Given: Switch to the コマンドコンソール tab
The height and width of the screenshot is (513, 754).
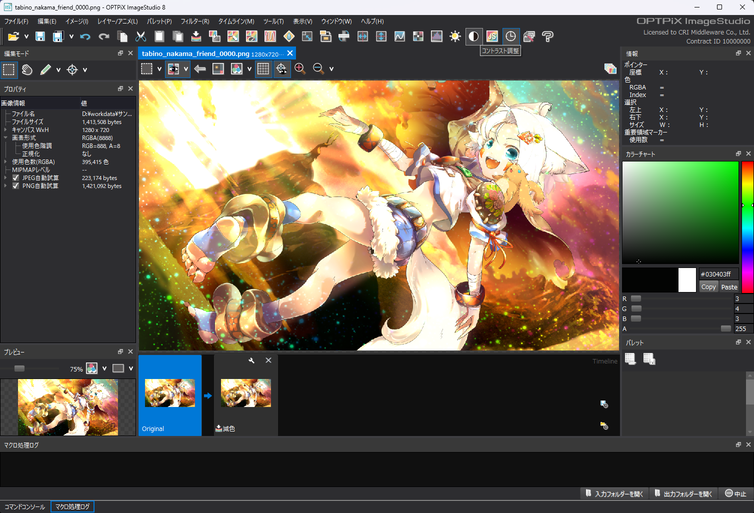Looking at the screenshot, I should (25, 507).
